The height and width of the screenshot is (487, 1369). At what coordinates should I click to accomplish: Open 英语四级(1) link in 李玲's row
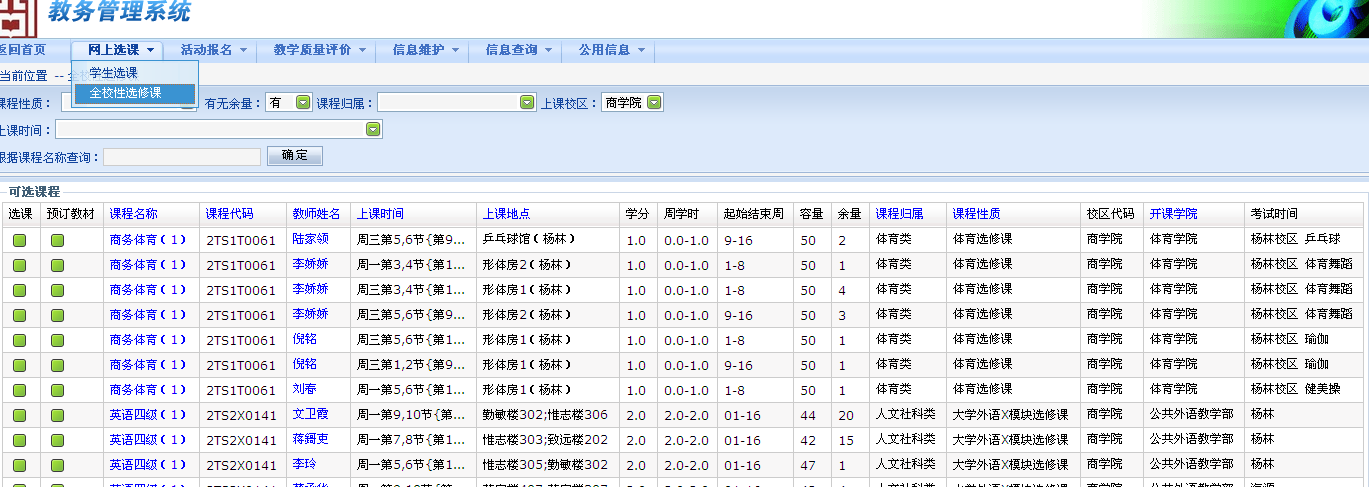click(x=148, y=465)
